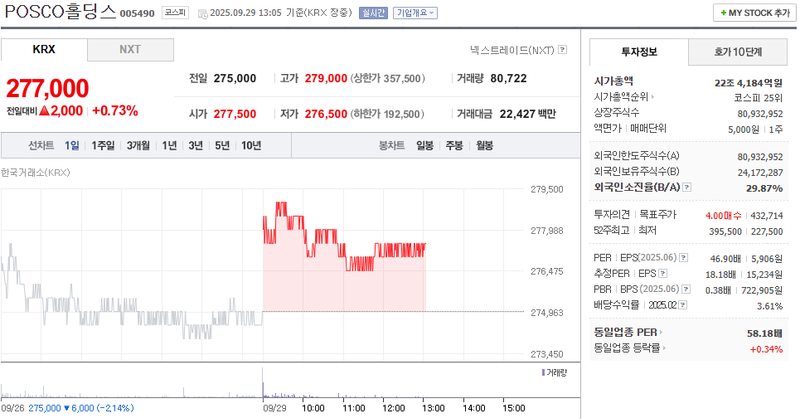The image size is (800, 419).
Task: Open help icon next to 넥스트레이드(NXT)
Action: coord(562,50)
